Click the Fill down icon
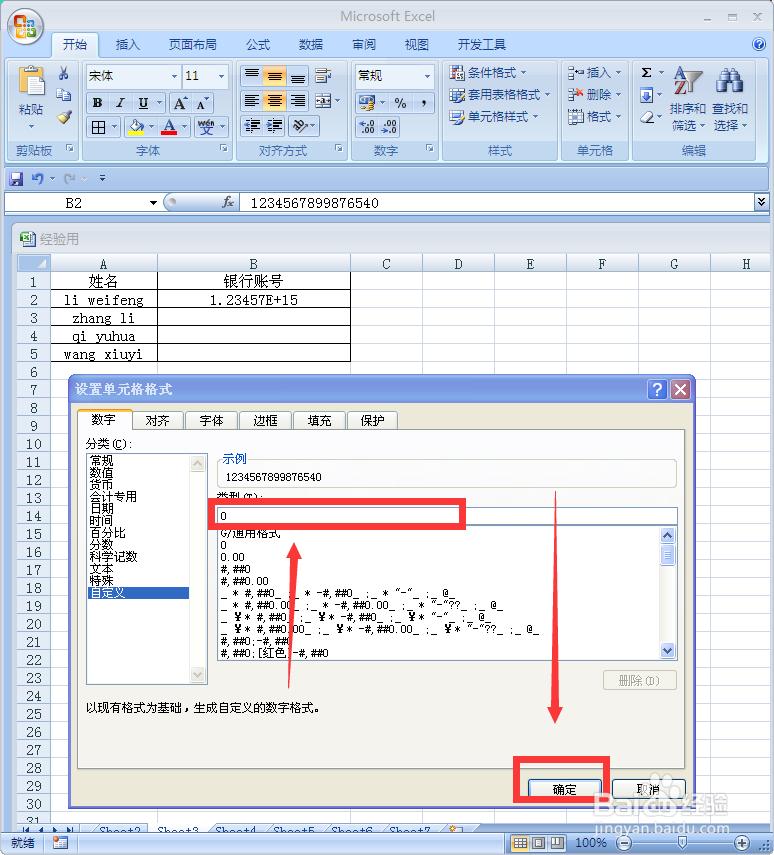774x855 pixels. pyautogui.click(x=646, y=95)
